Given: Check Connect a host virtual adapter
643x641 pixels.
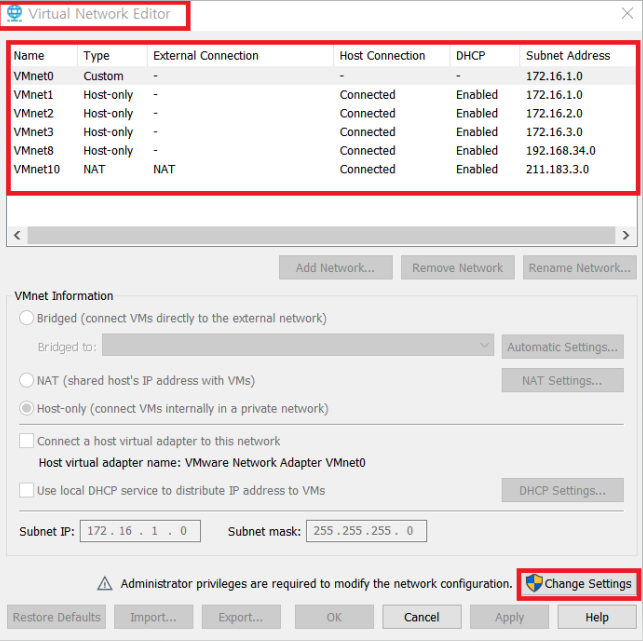Looking at the screenshot, I should pos(26,441).
